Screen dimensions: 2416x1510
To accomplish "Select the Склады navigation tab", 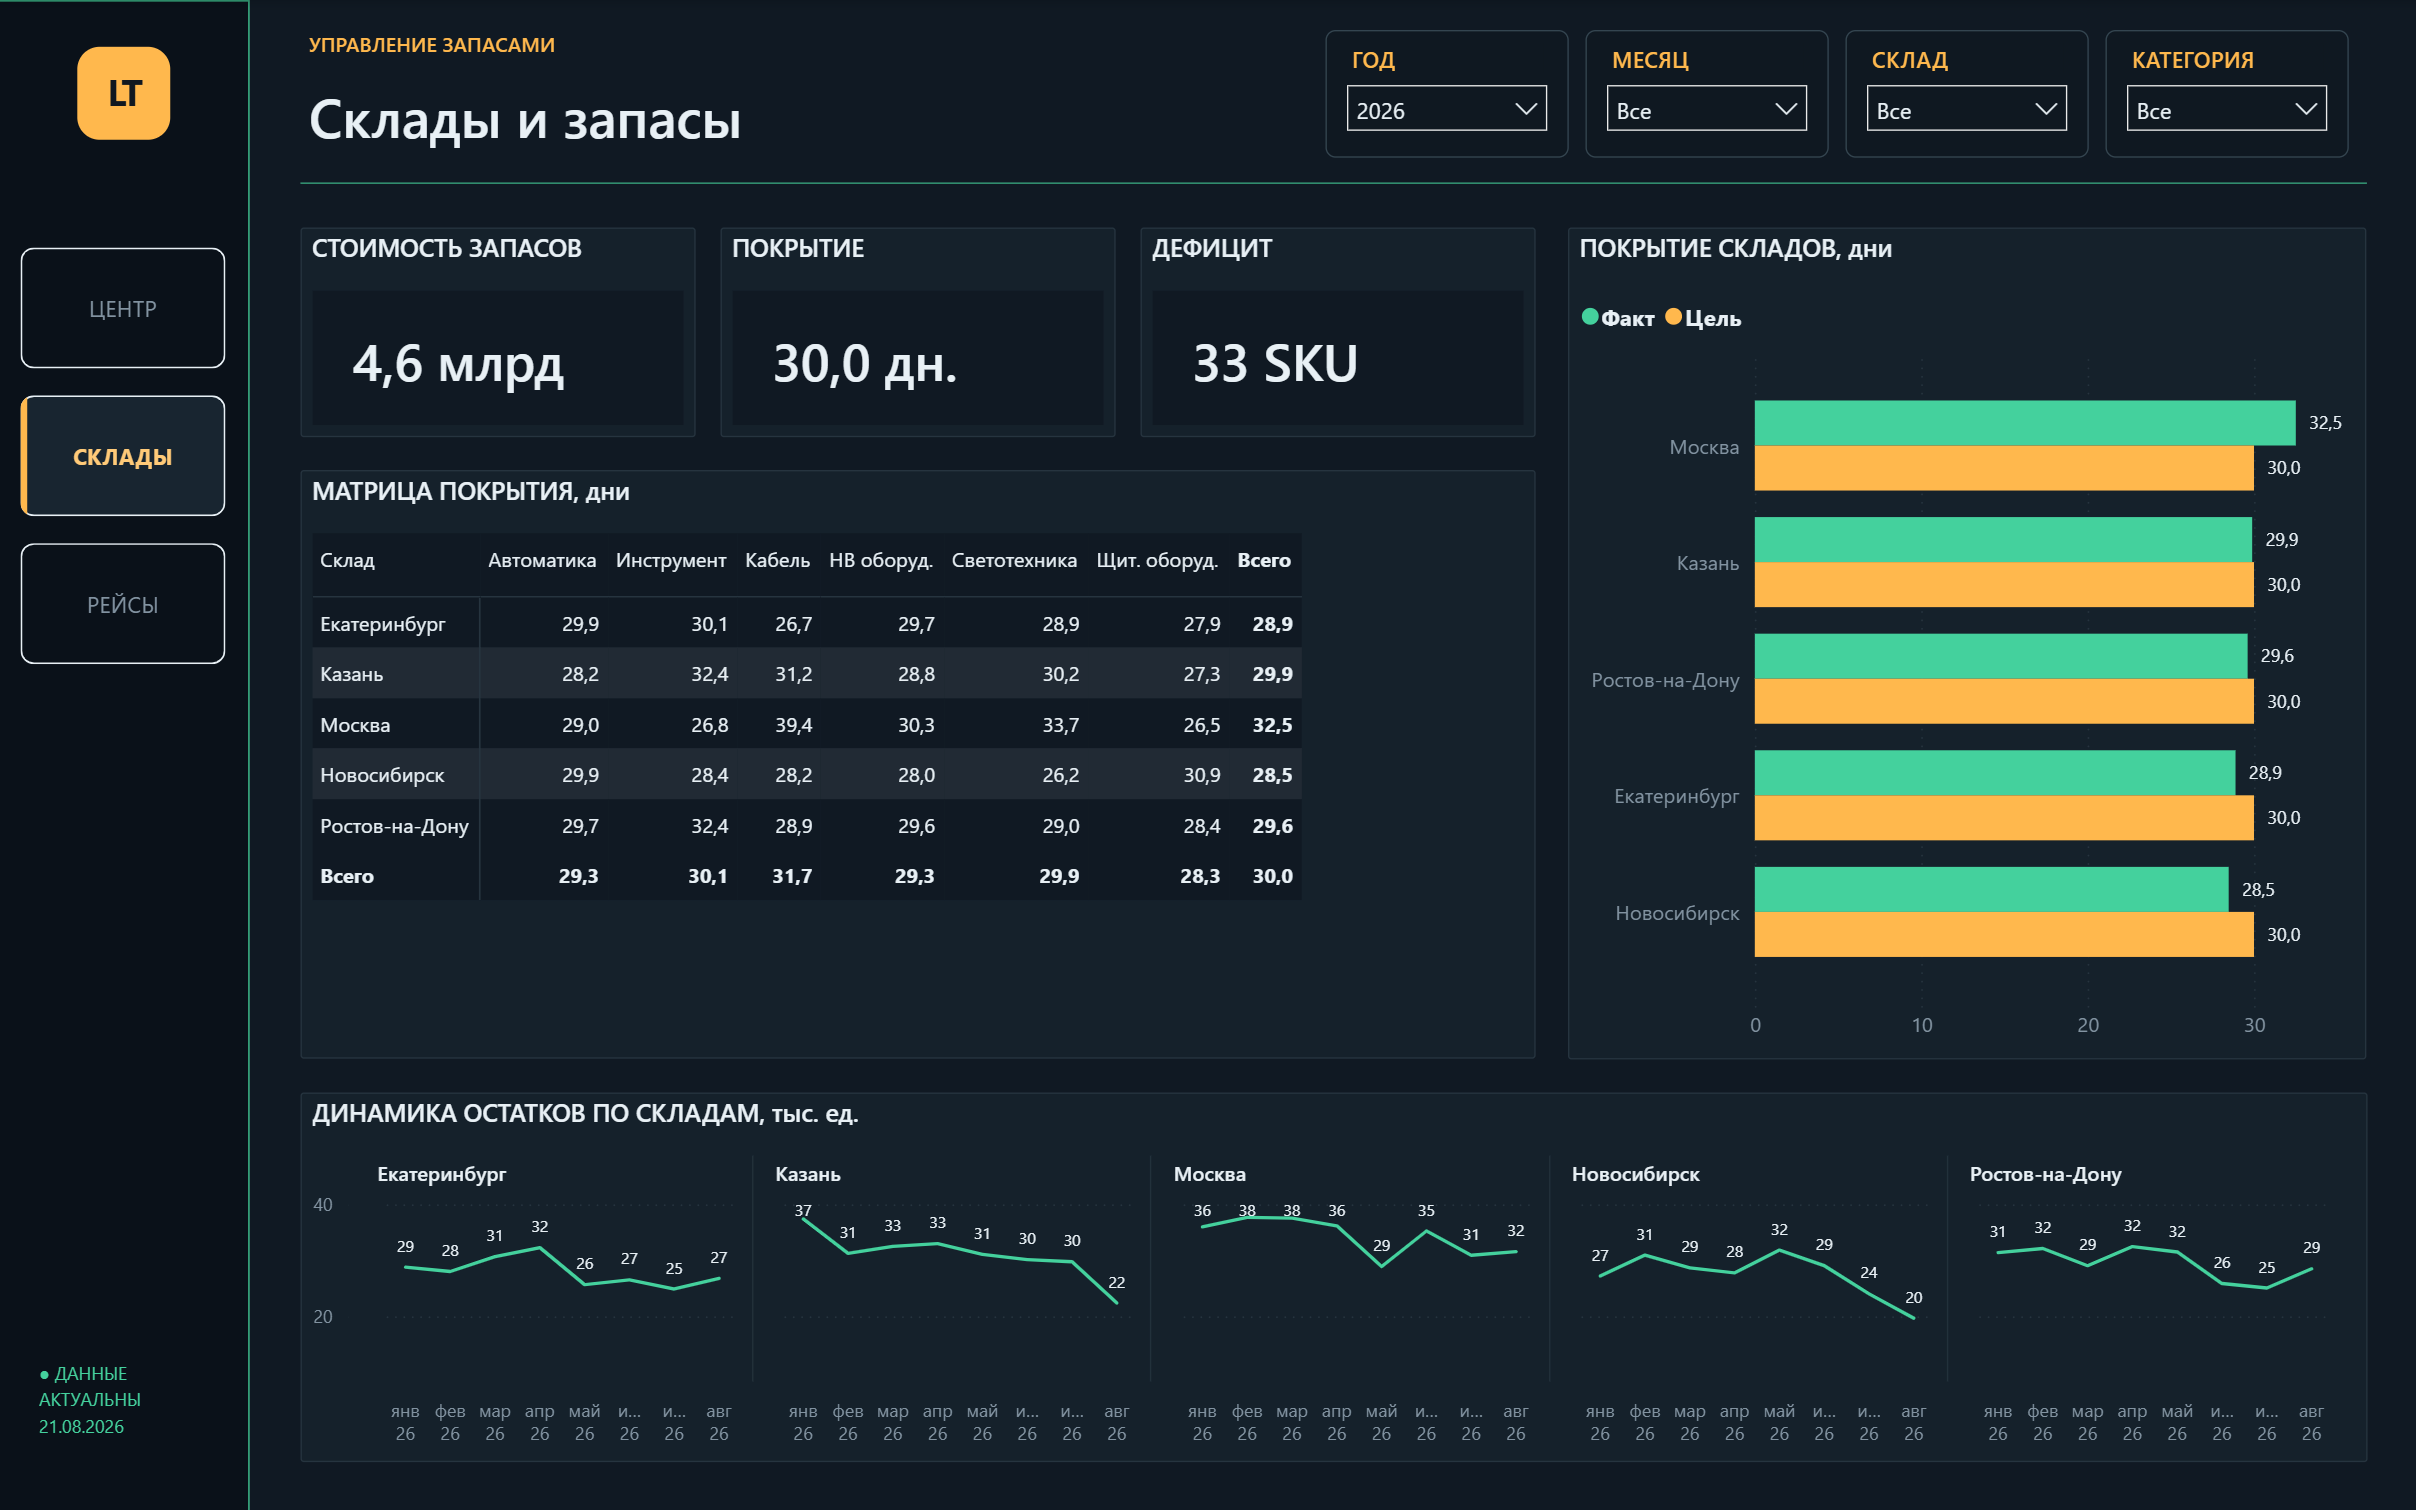I will click(123, 456).
